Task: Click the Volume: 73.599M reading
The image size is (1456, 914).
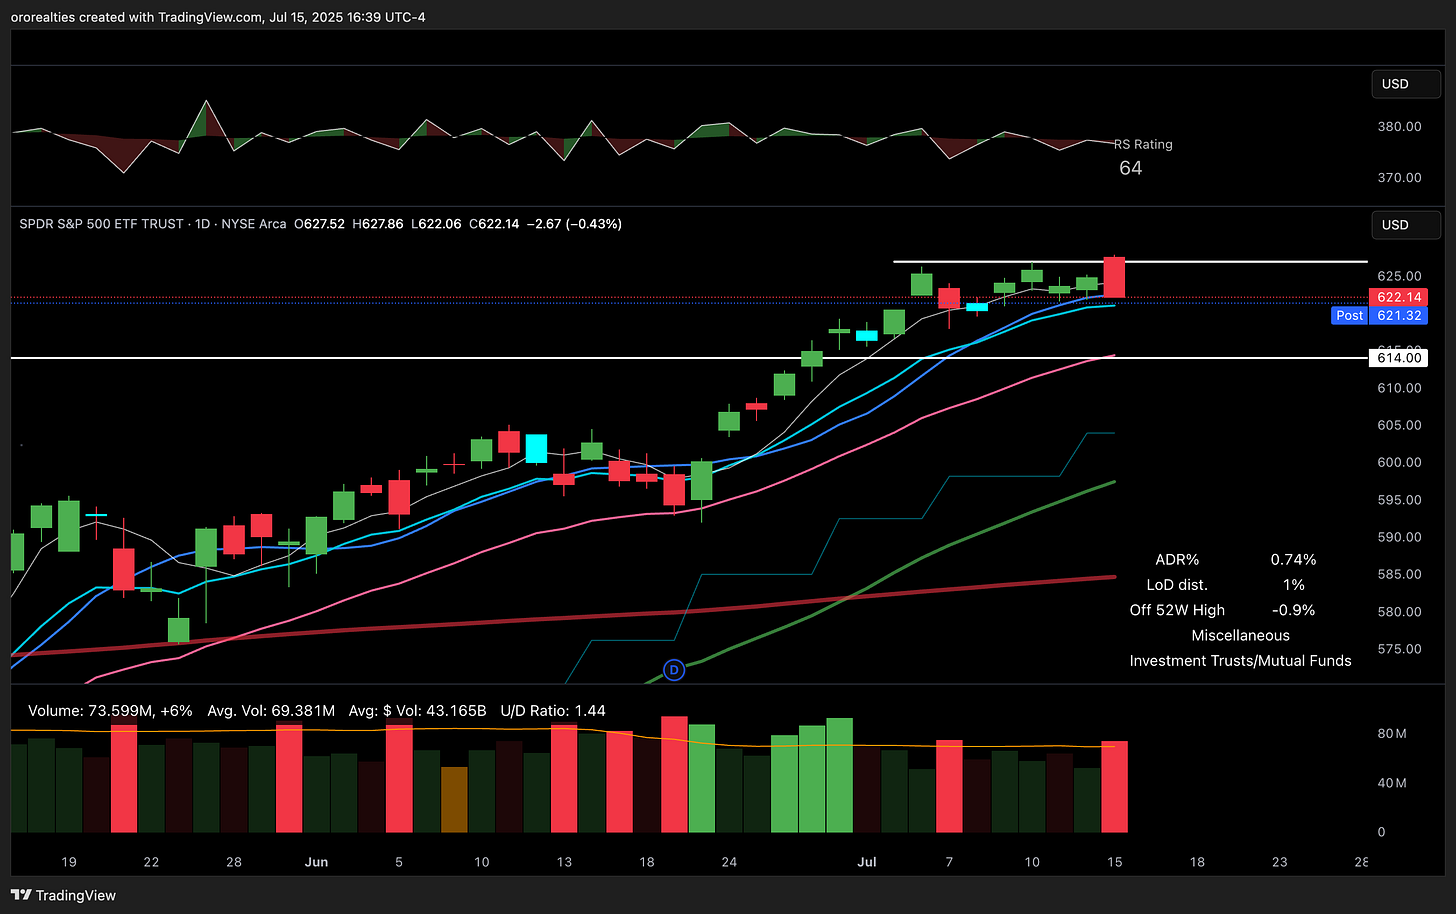Action: 110,710
